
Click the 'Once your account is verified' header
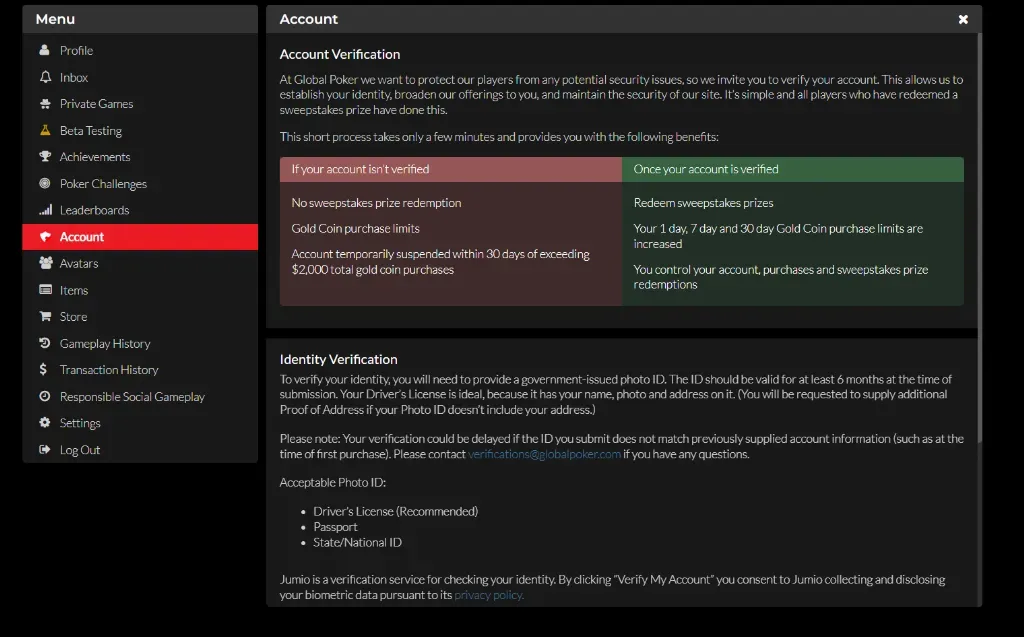[793, 169]
